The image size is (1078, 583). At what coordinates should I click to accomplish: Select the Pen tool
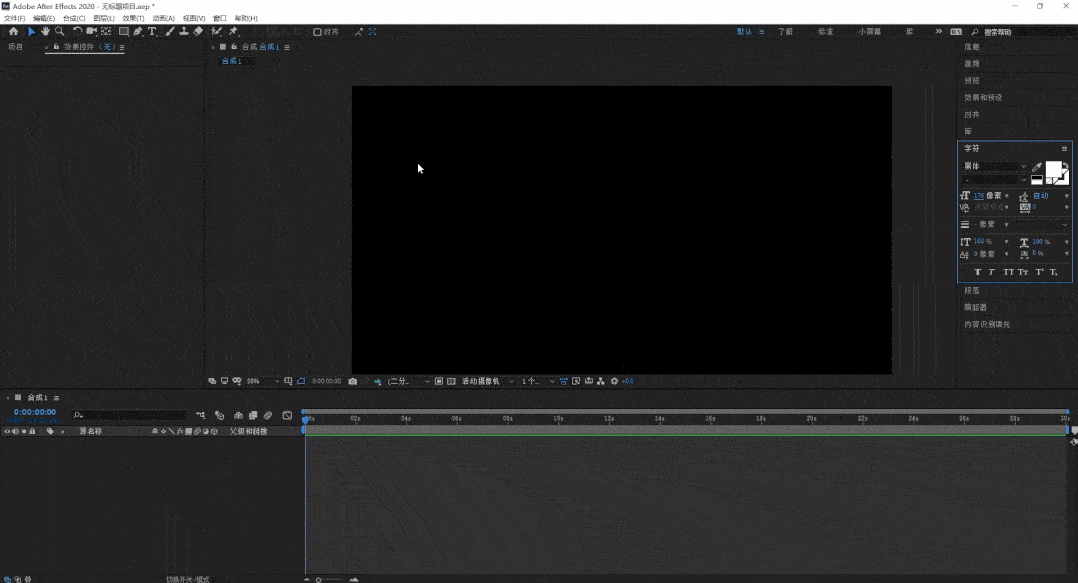[138, 32]
